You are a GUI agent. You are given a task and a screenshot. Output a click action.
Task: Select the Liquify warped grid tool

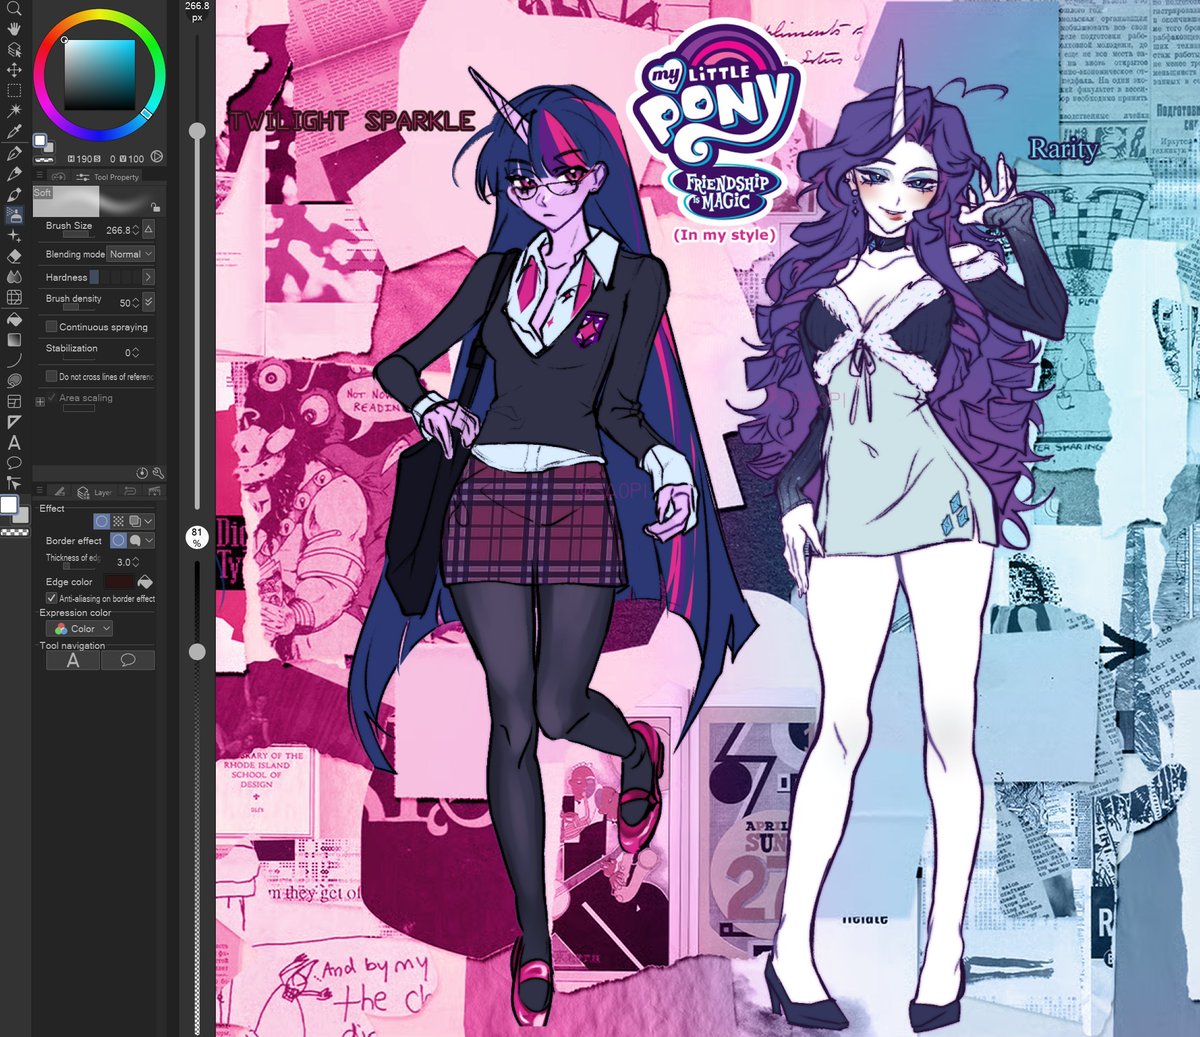[x=14, y=298]
